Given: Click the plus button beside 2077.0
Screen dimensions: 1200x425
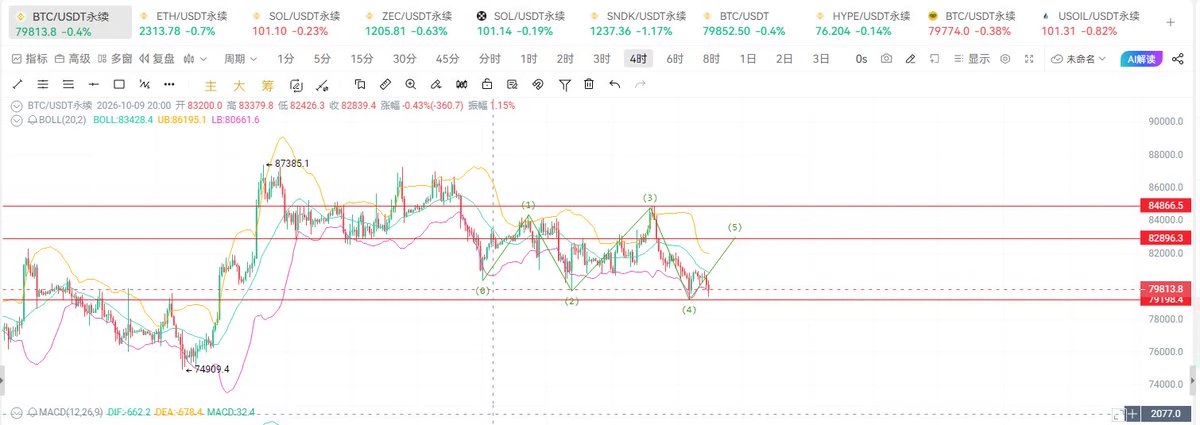Looking at the screenshot, I should coord(1131,412).
